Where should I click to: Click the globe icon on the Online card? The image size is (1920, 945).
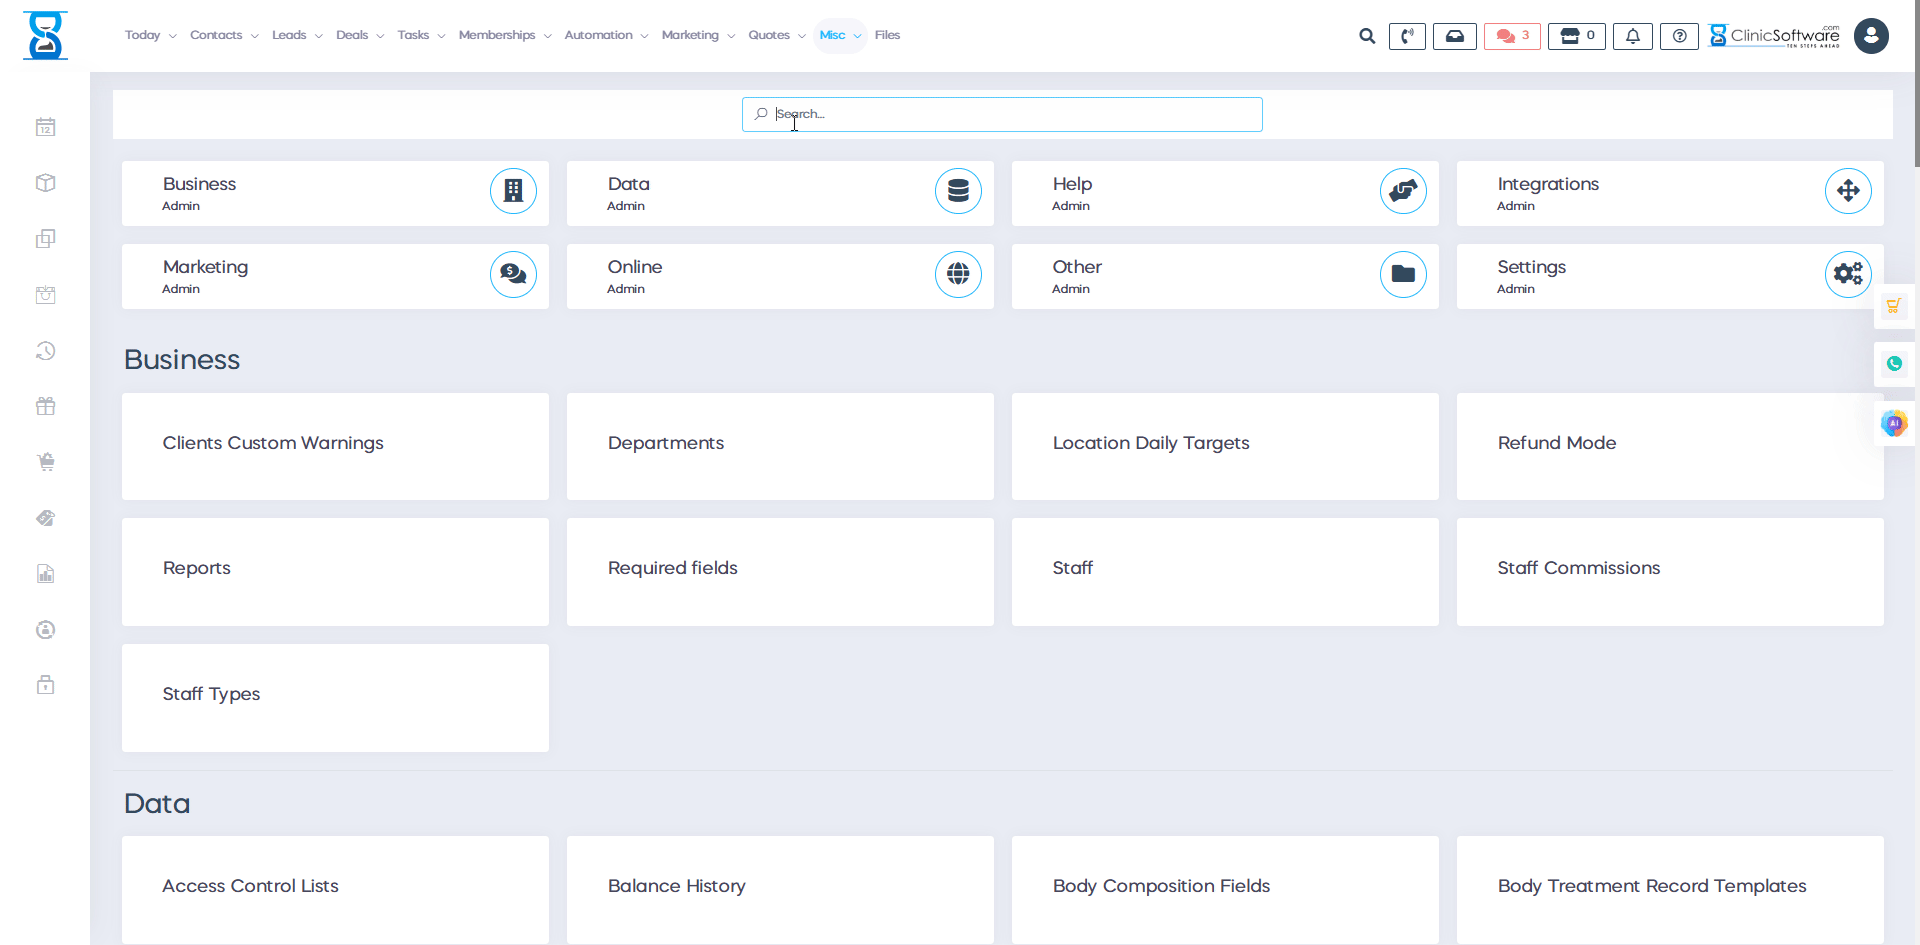pos(958,274)
